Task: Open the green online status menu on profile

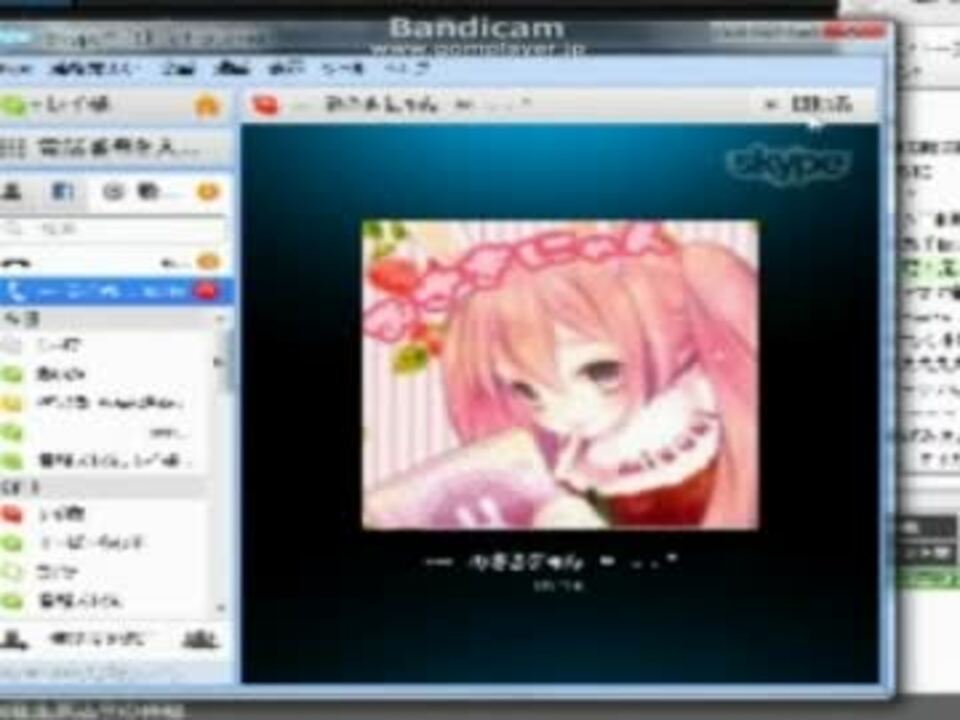Action: pos(13,107)
